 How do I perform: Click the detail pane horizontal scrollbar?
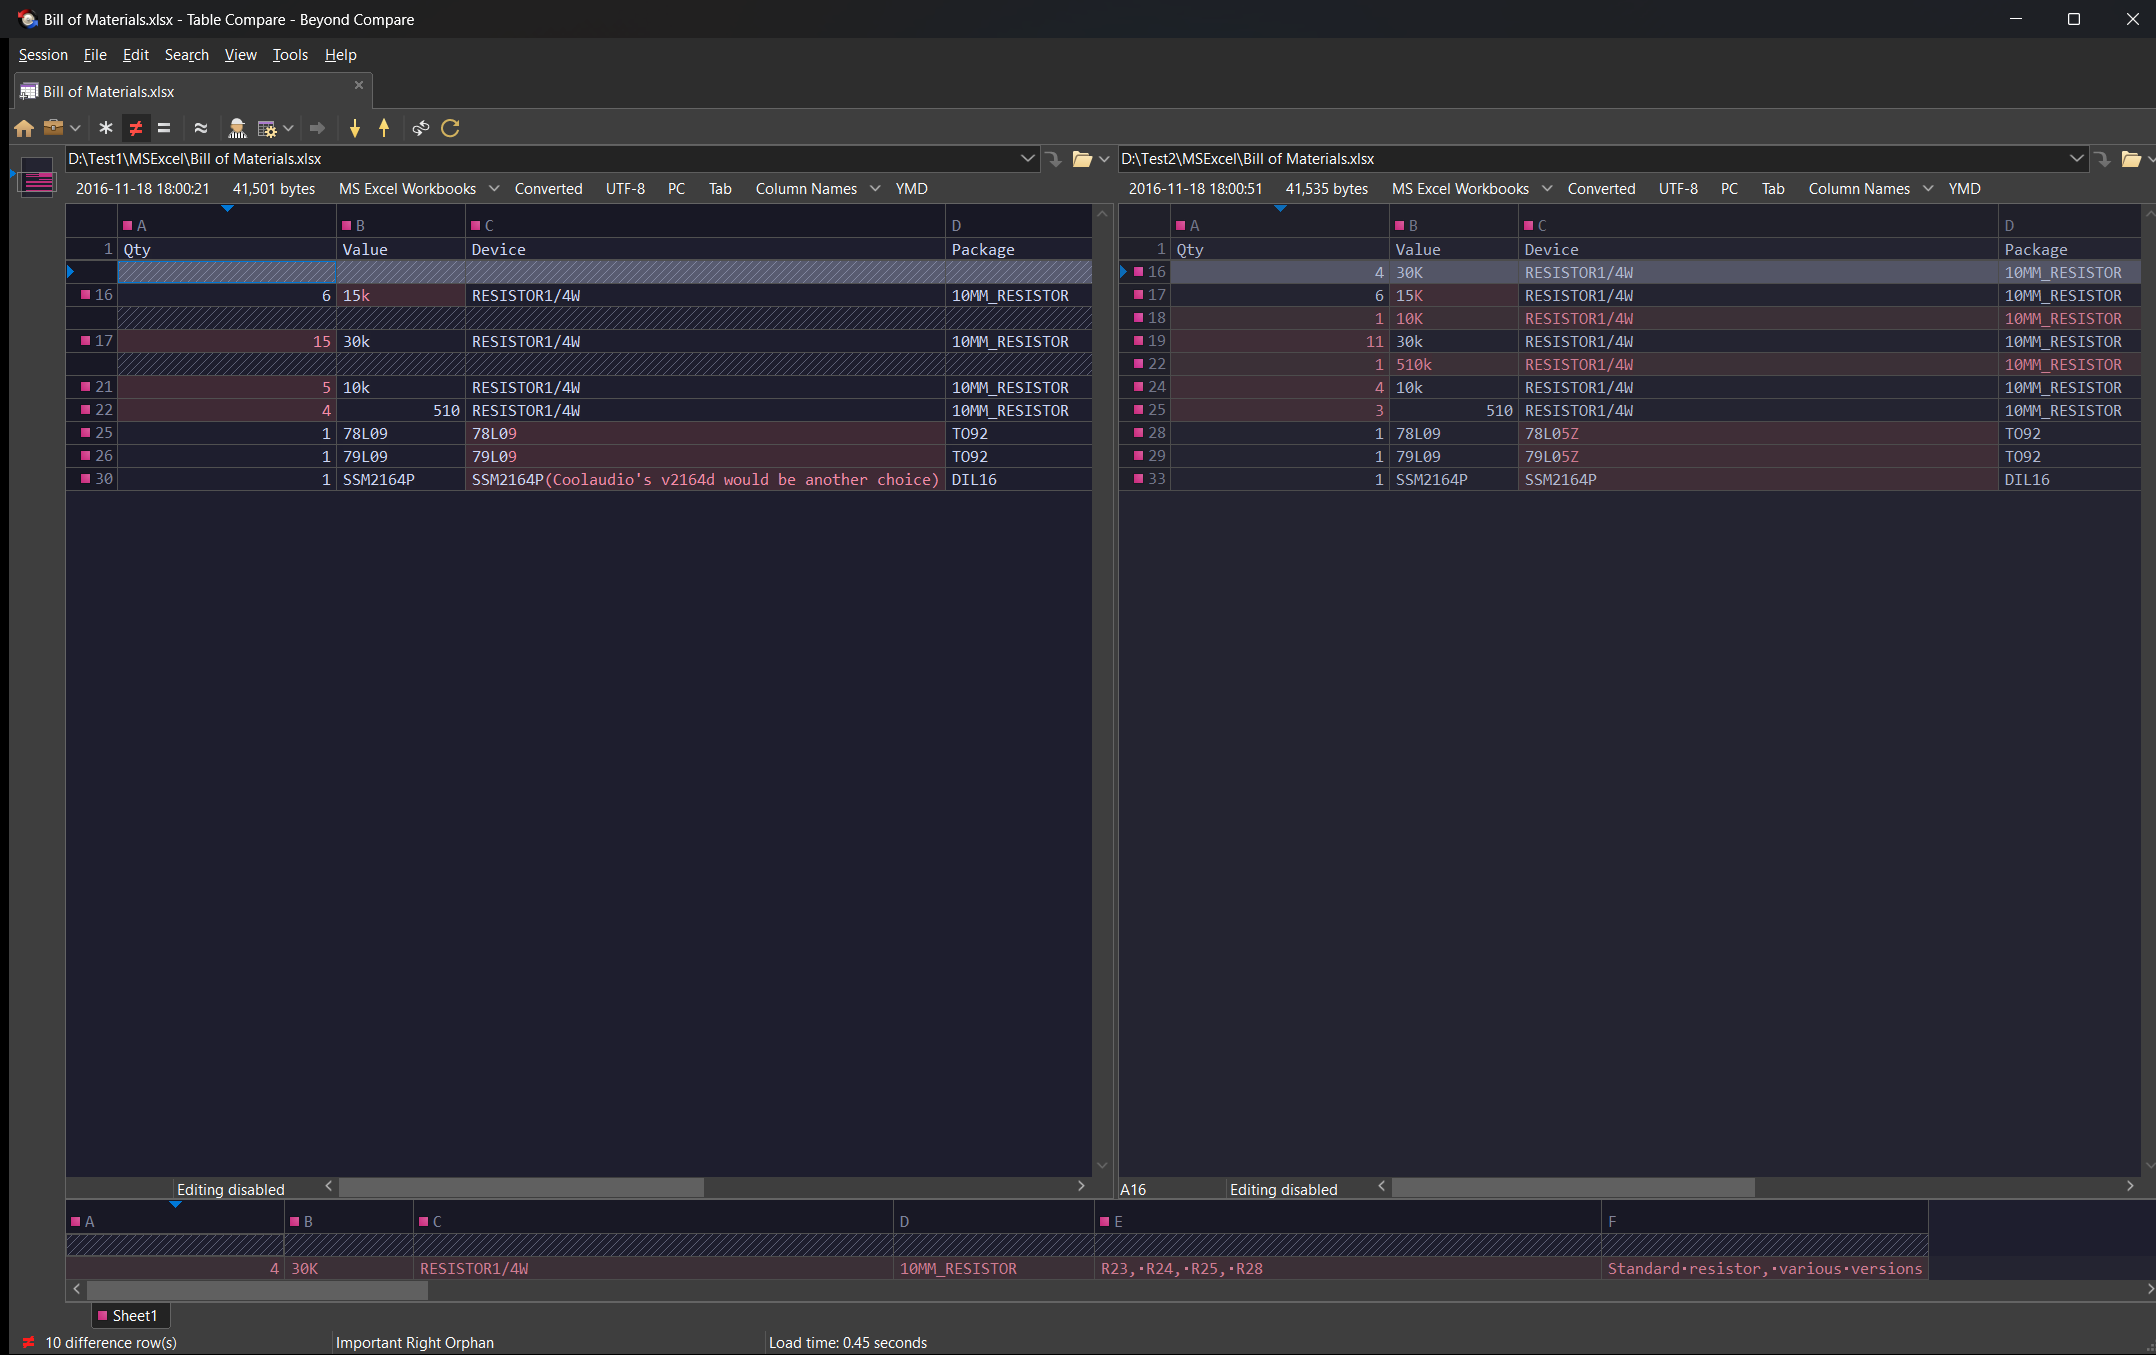pyautogui.click(x=257, y=1291)
